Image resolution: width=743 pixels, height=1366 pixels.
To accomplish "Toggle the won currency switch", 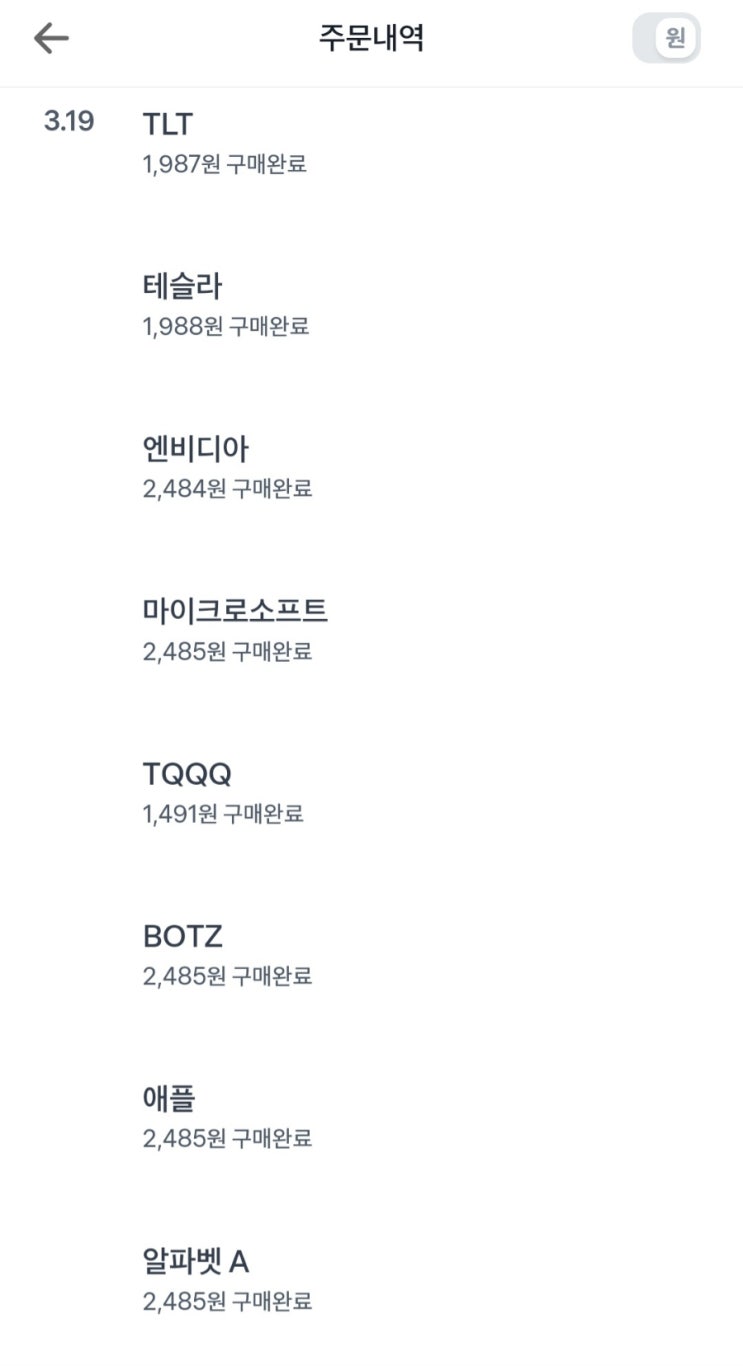I will (667, 39).
